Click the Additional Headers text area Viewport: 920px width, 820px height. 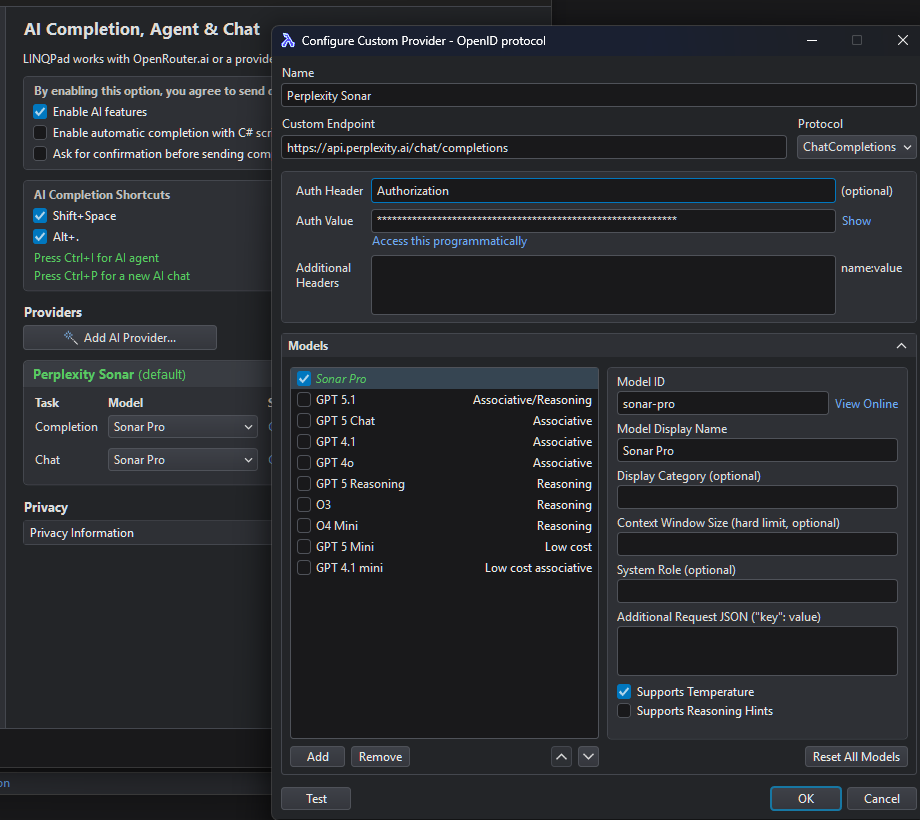click(x=603, y=284)
